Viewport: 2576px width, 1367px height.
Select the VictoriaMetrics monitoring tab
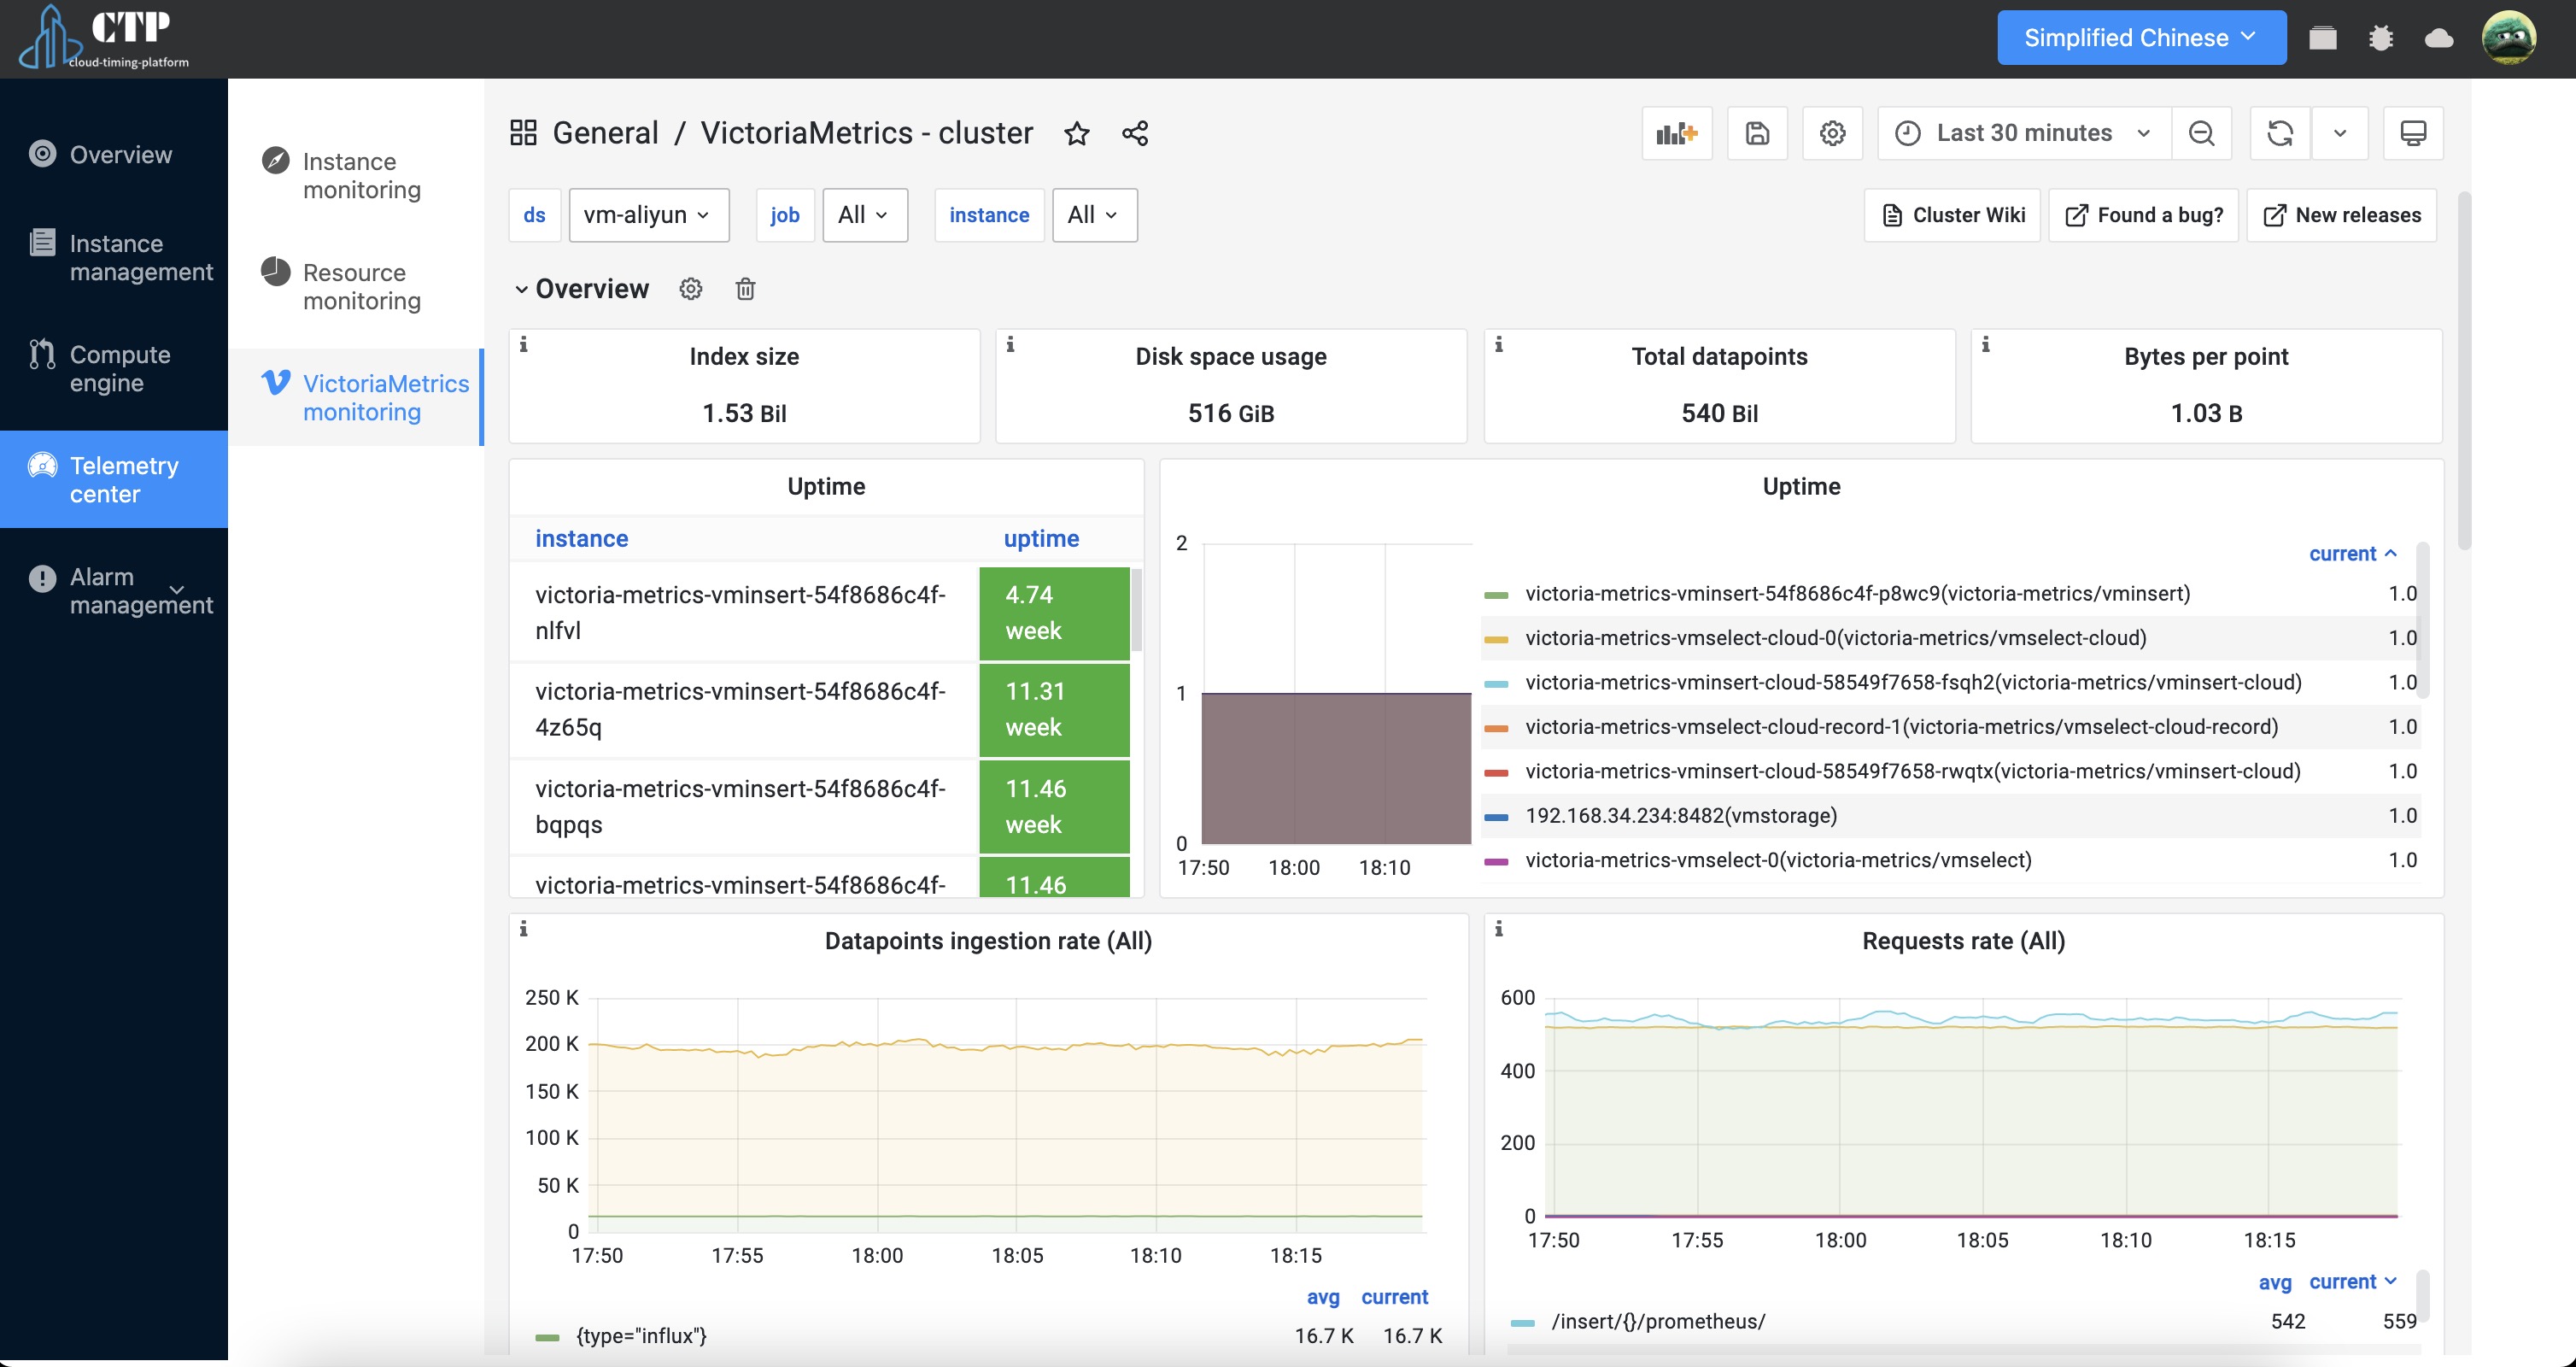click(356, 397)
